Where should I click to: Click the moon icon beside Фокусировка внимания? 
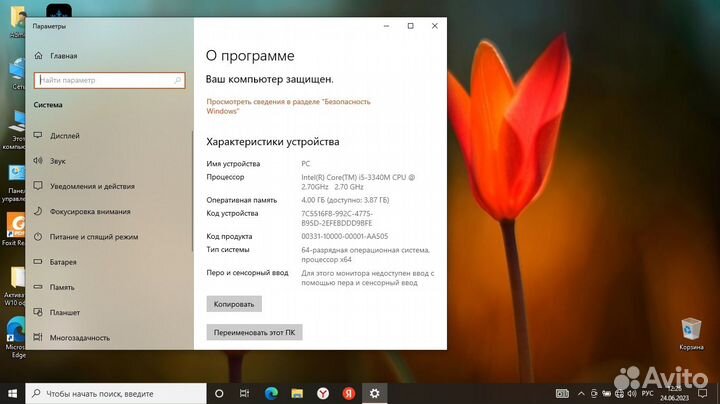click(x=38, y=211)
